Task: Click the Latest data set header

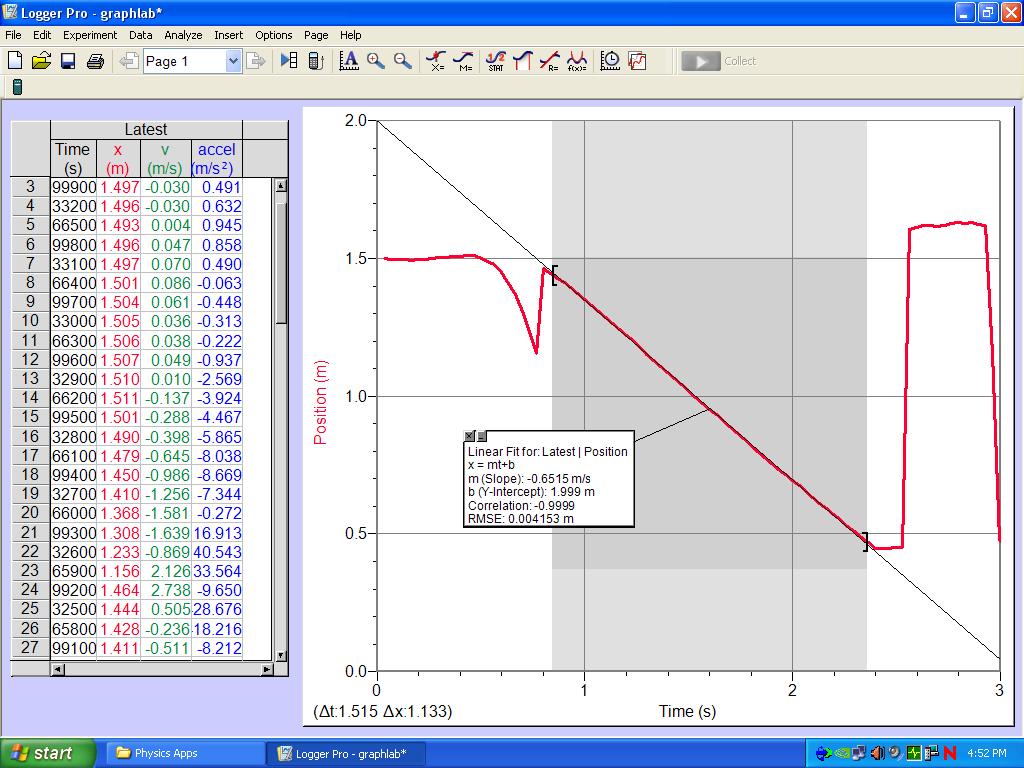Action: (x=146, y=129)
